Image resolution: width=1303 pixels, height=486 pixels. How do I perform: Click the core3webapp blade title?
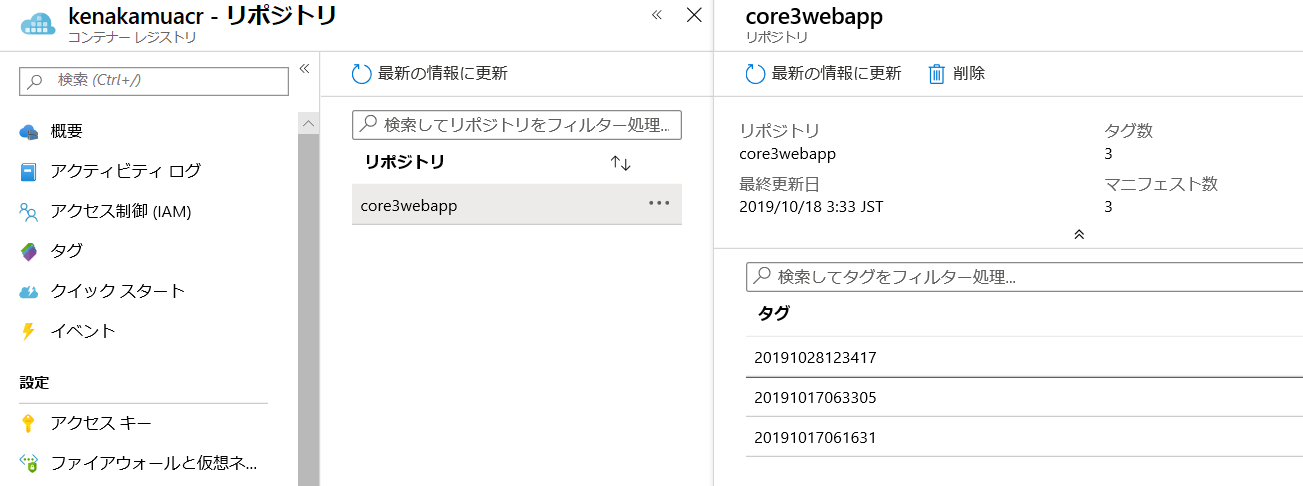[x=814, y=16]
